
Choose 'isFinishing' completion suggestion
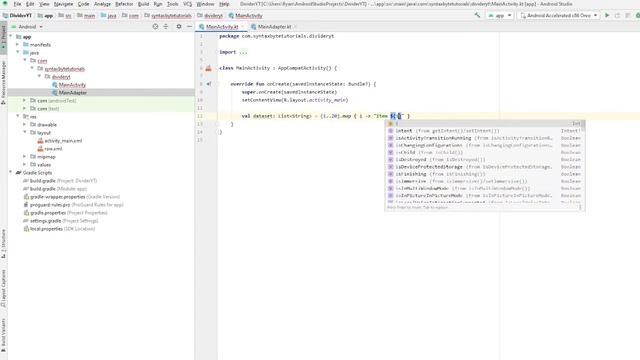(484, 174)
